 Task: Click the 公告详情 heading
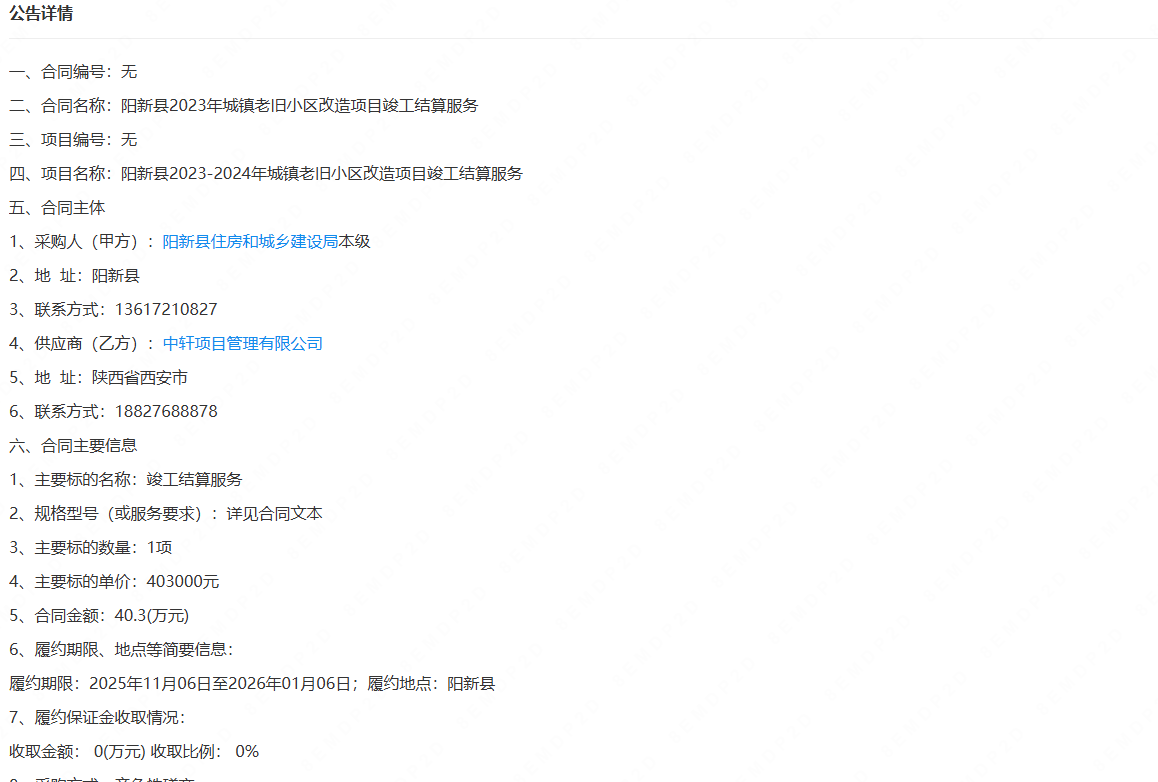tap(41, 14)
